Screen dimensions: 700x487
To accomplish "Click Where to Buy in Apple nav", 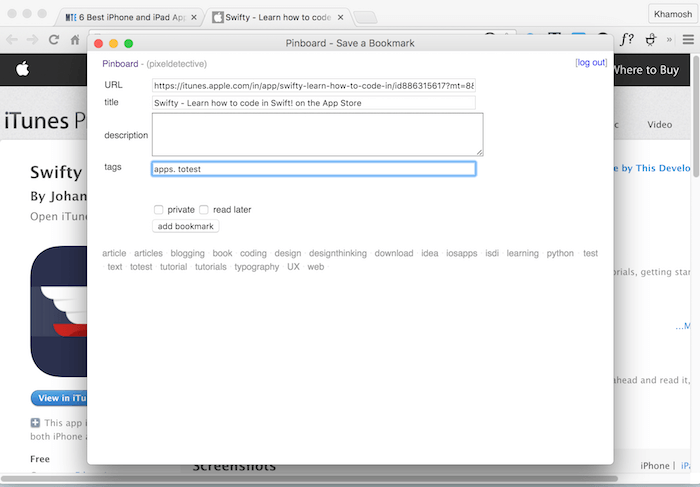I will (647, 70).
